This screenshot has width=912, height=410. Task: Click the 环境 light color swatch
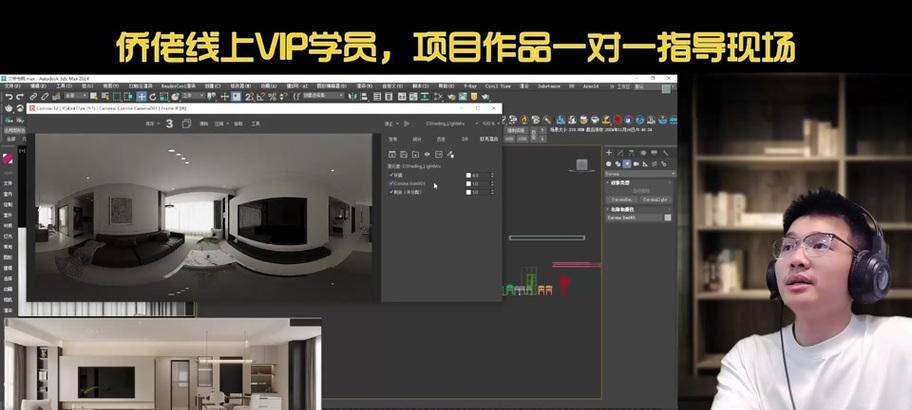468,174
